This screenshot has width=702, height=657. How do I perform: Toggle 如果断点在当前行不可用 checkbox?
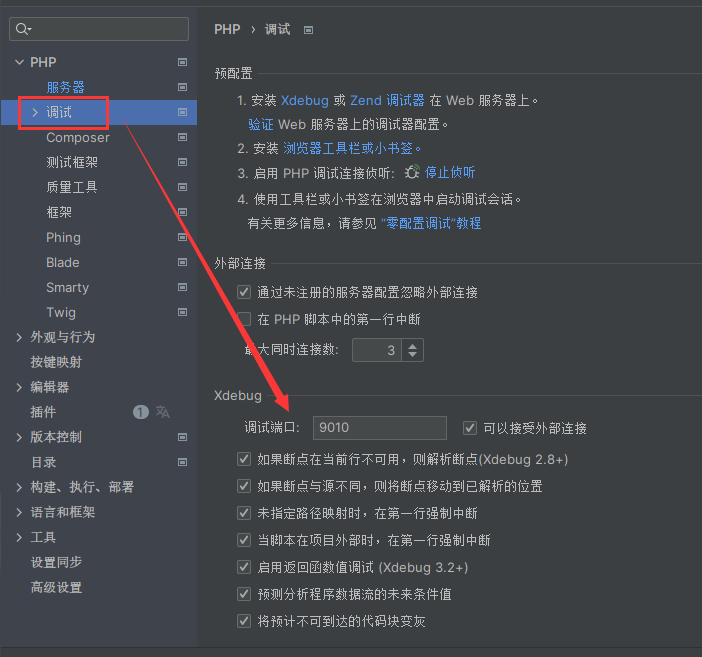[x=244, y=459]
